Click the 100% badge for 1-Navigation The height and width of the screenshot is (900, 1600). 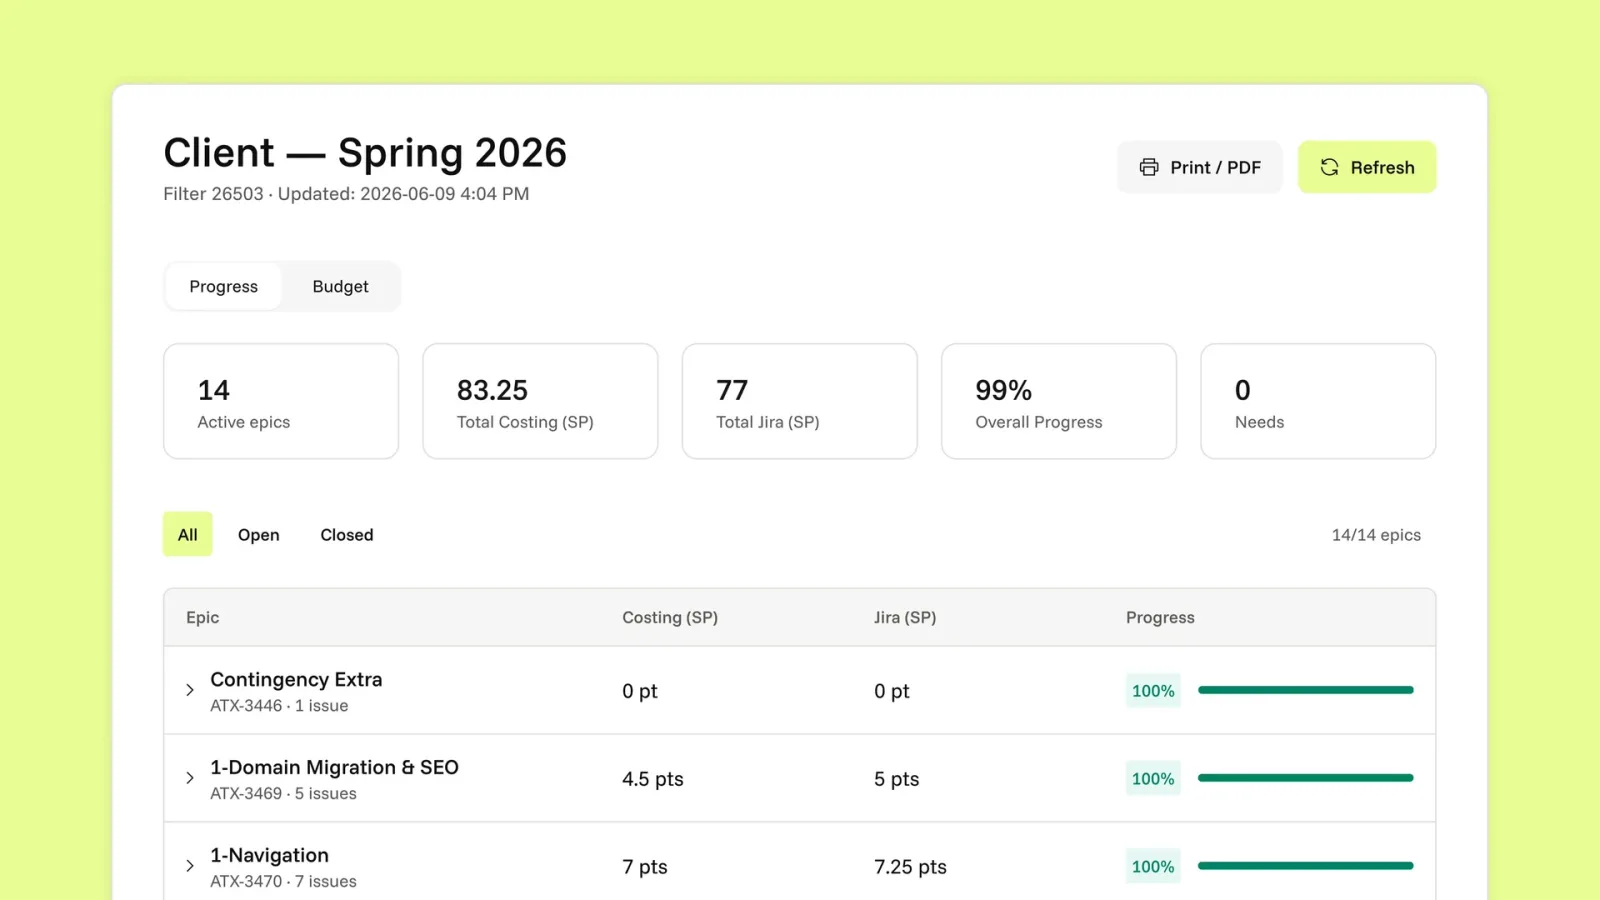point(1153,867)
